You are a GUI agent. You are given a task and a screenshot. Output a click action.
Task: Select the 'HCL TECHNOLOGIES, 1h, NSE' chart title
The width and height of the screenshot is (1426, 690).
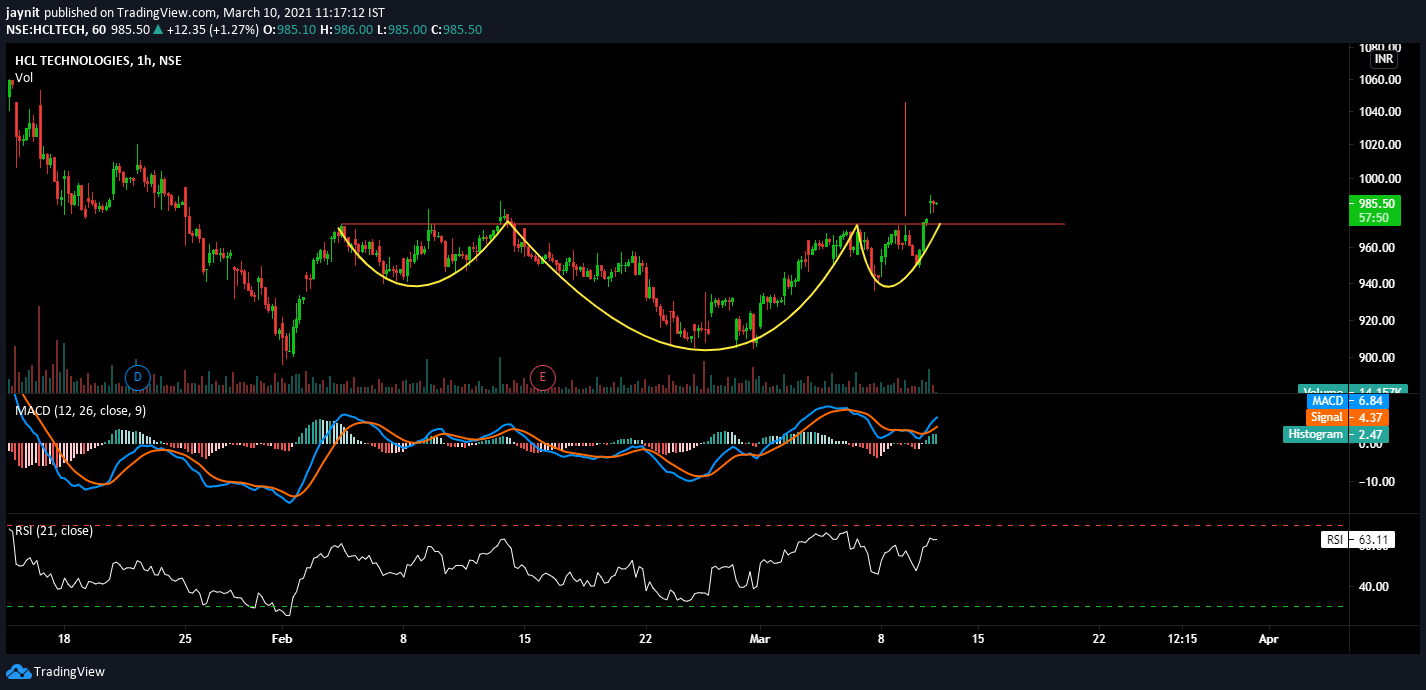coord(98,61)
